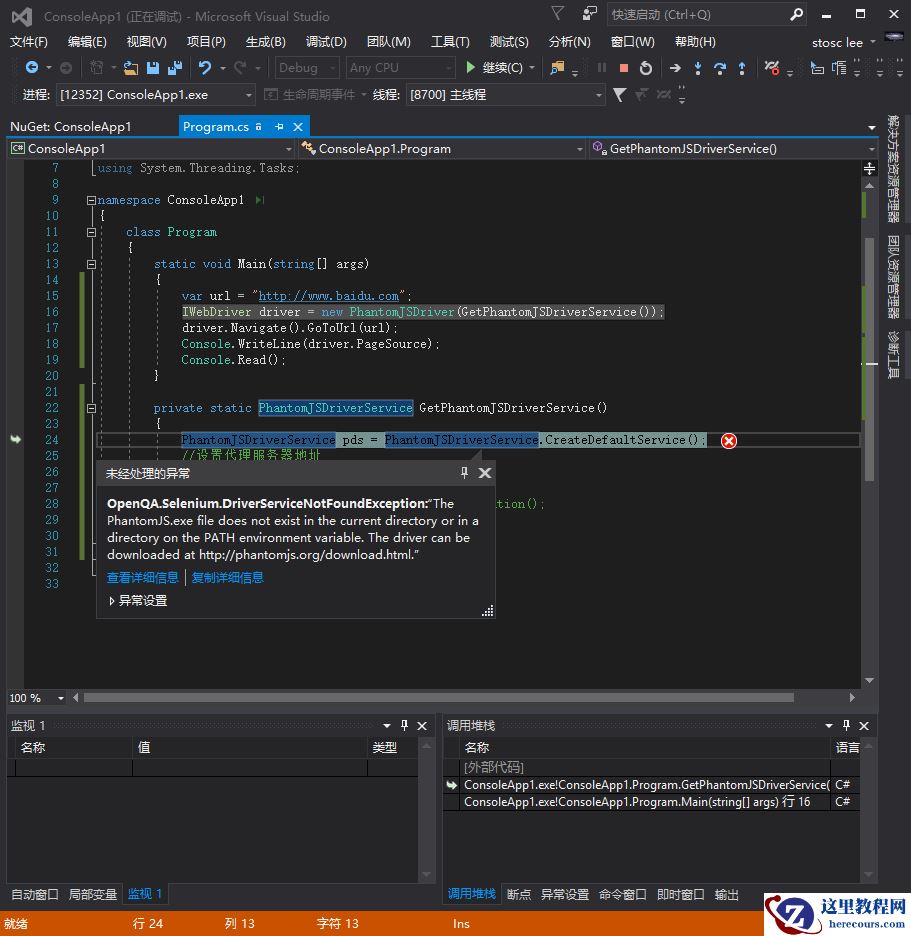Viewport: 911px width, 936px height.
Task: Open the 调试(D) menu
Action: tap(326, 41)
